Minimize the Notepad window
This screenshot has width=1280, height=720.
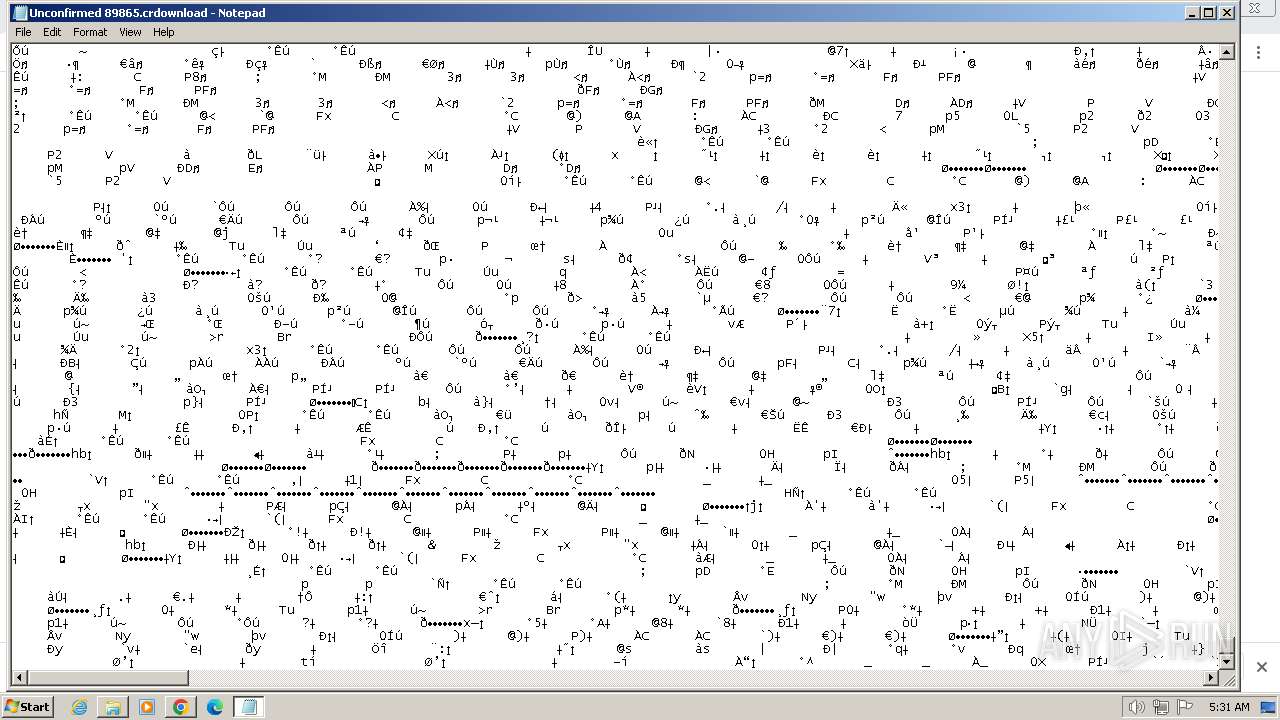[x=1192, y=13]
